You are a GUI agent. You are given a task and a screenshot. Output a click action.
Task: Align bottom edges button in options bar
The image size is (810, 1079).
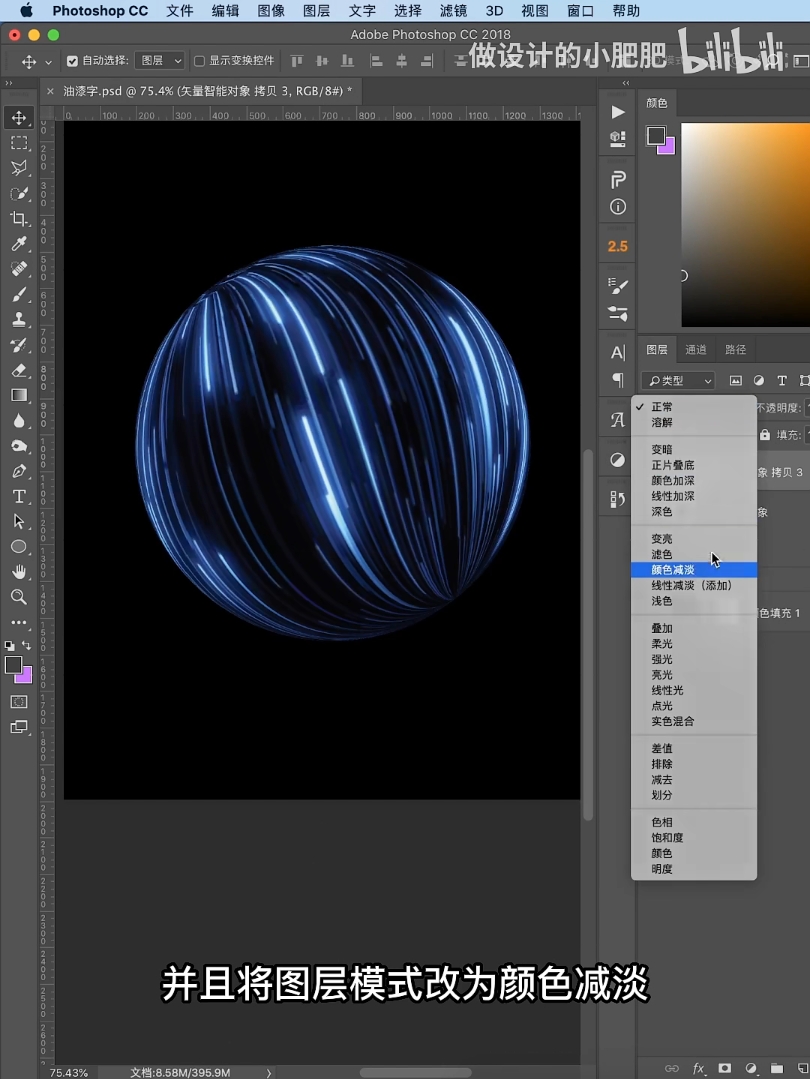click(x=348, y=61)
